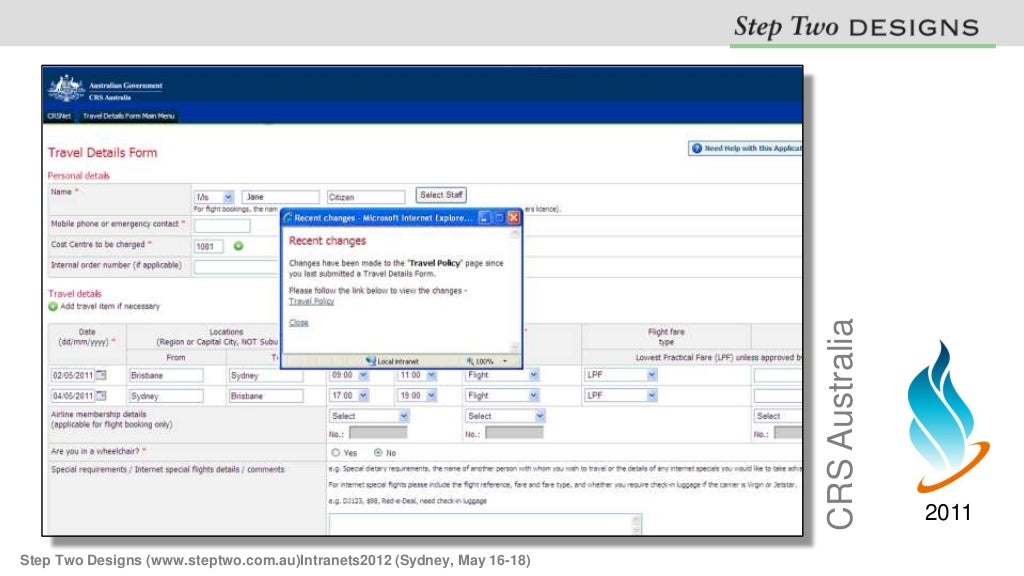Image resolution: width=1024 pixels, height=576 pixels.
Task: Open the 19:00 time dropdown
Action: tap(431, 396)
